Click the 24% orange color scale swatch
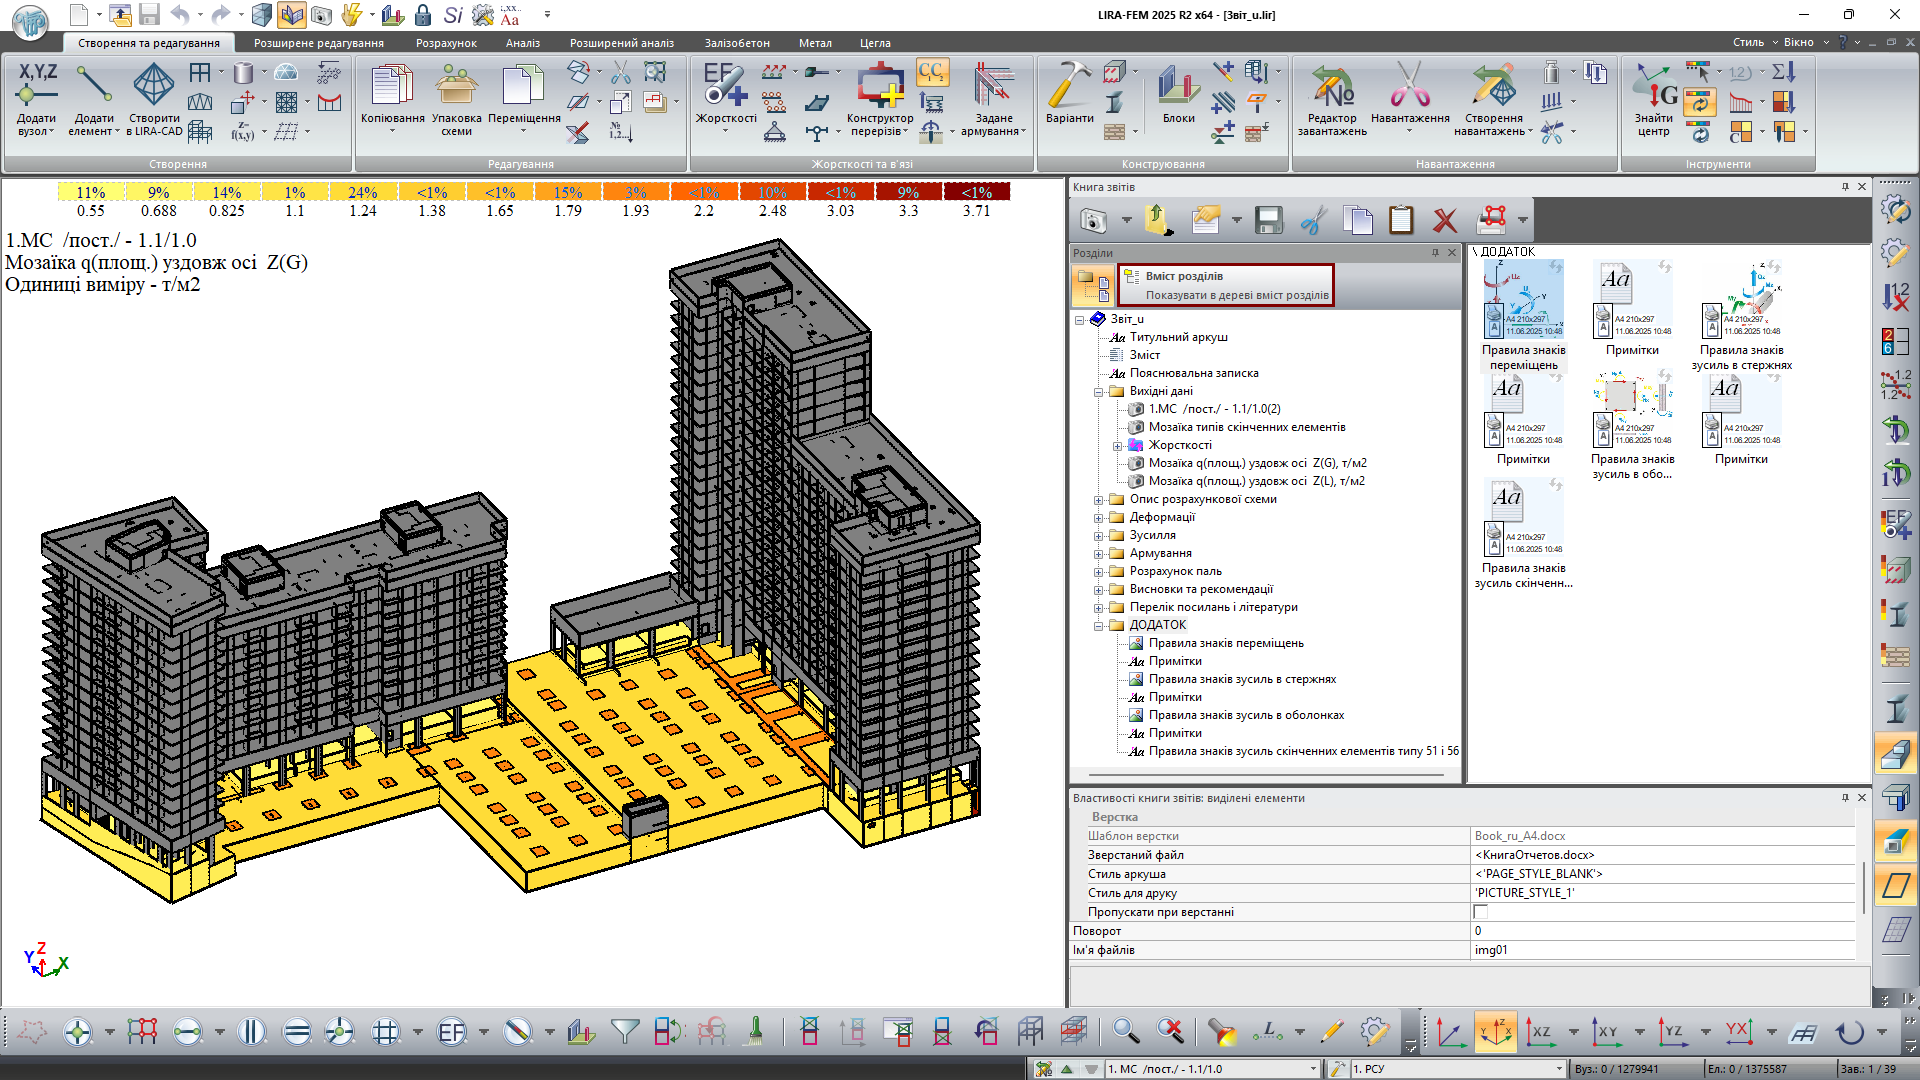1920x1080 pixels. pyautogui.click(x=363, y=192)
